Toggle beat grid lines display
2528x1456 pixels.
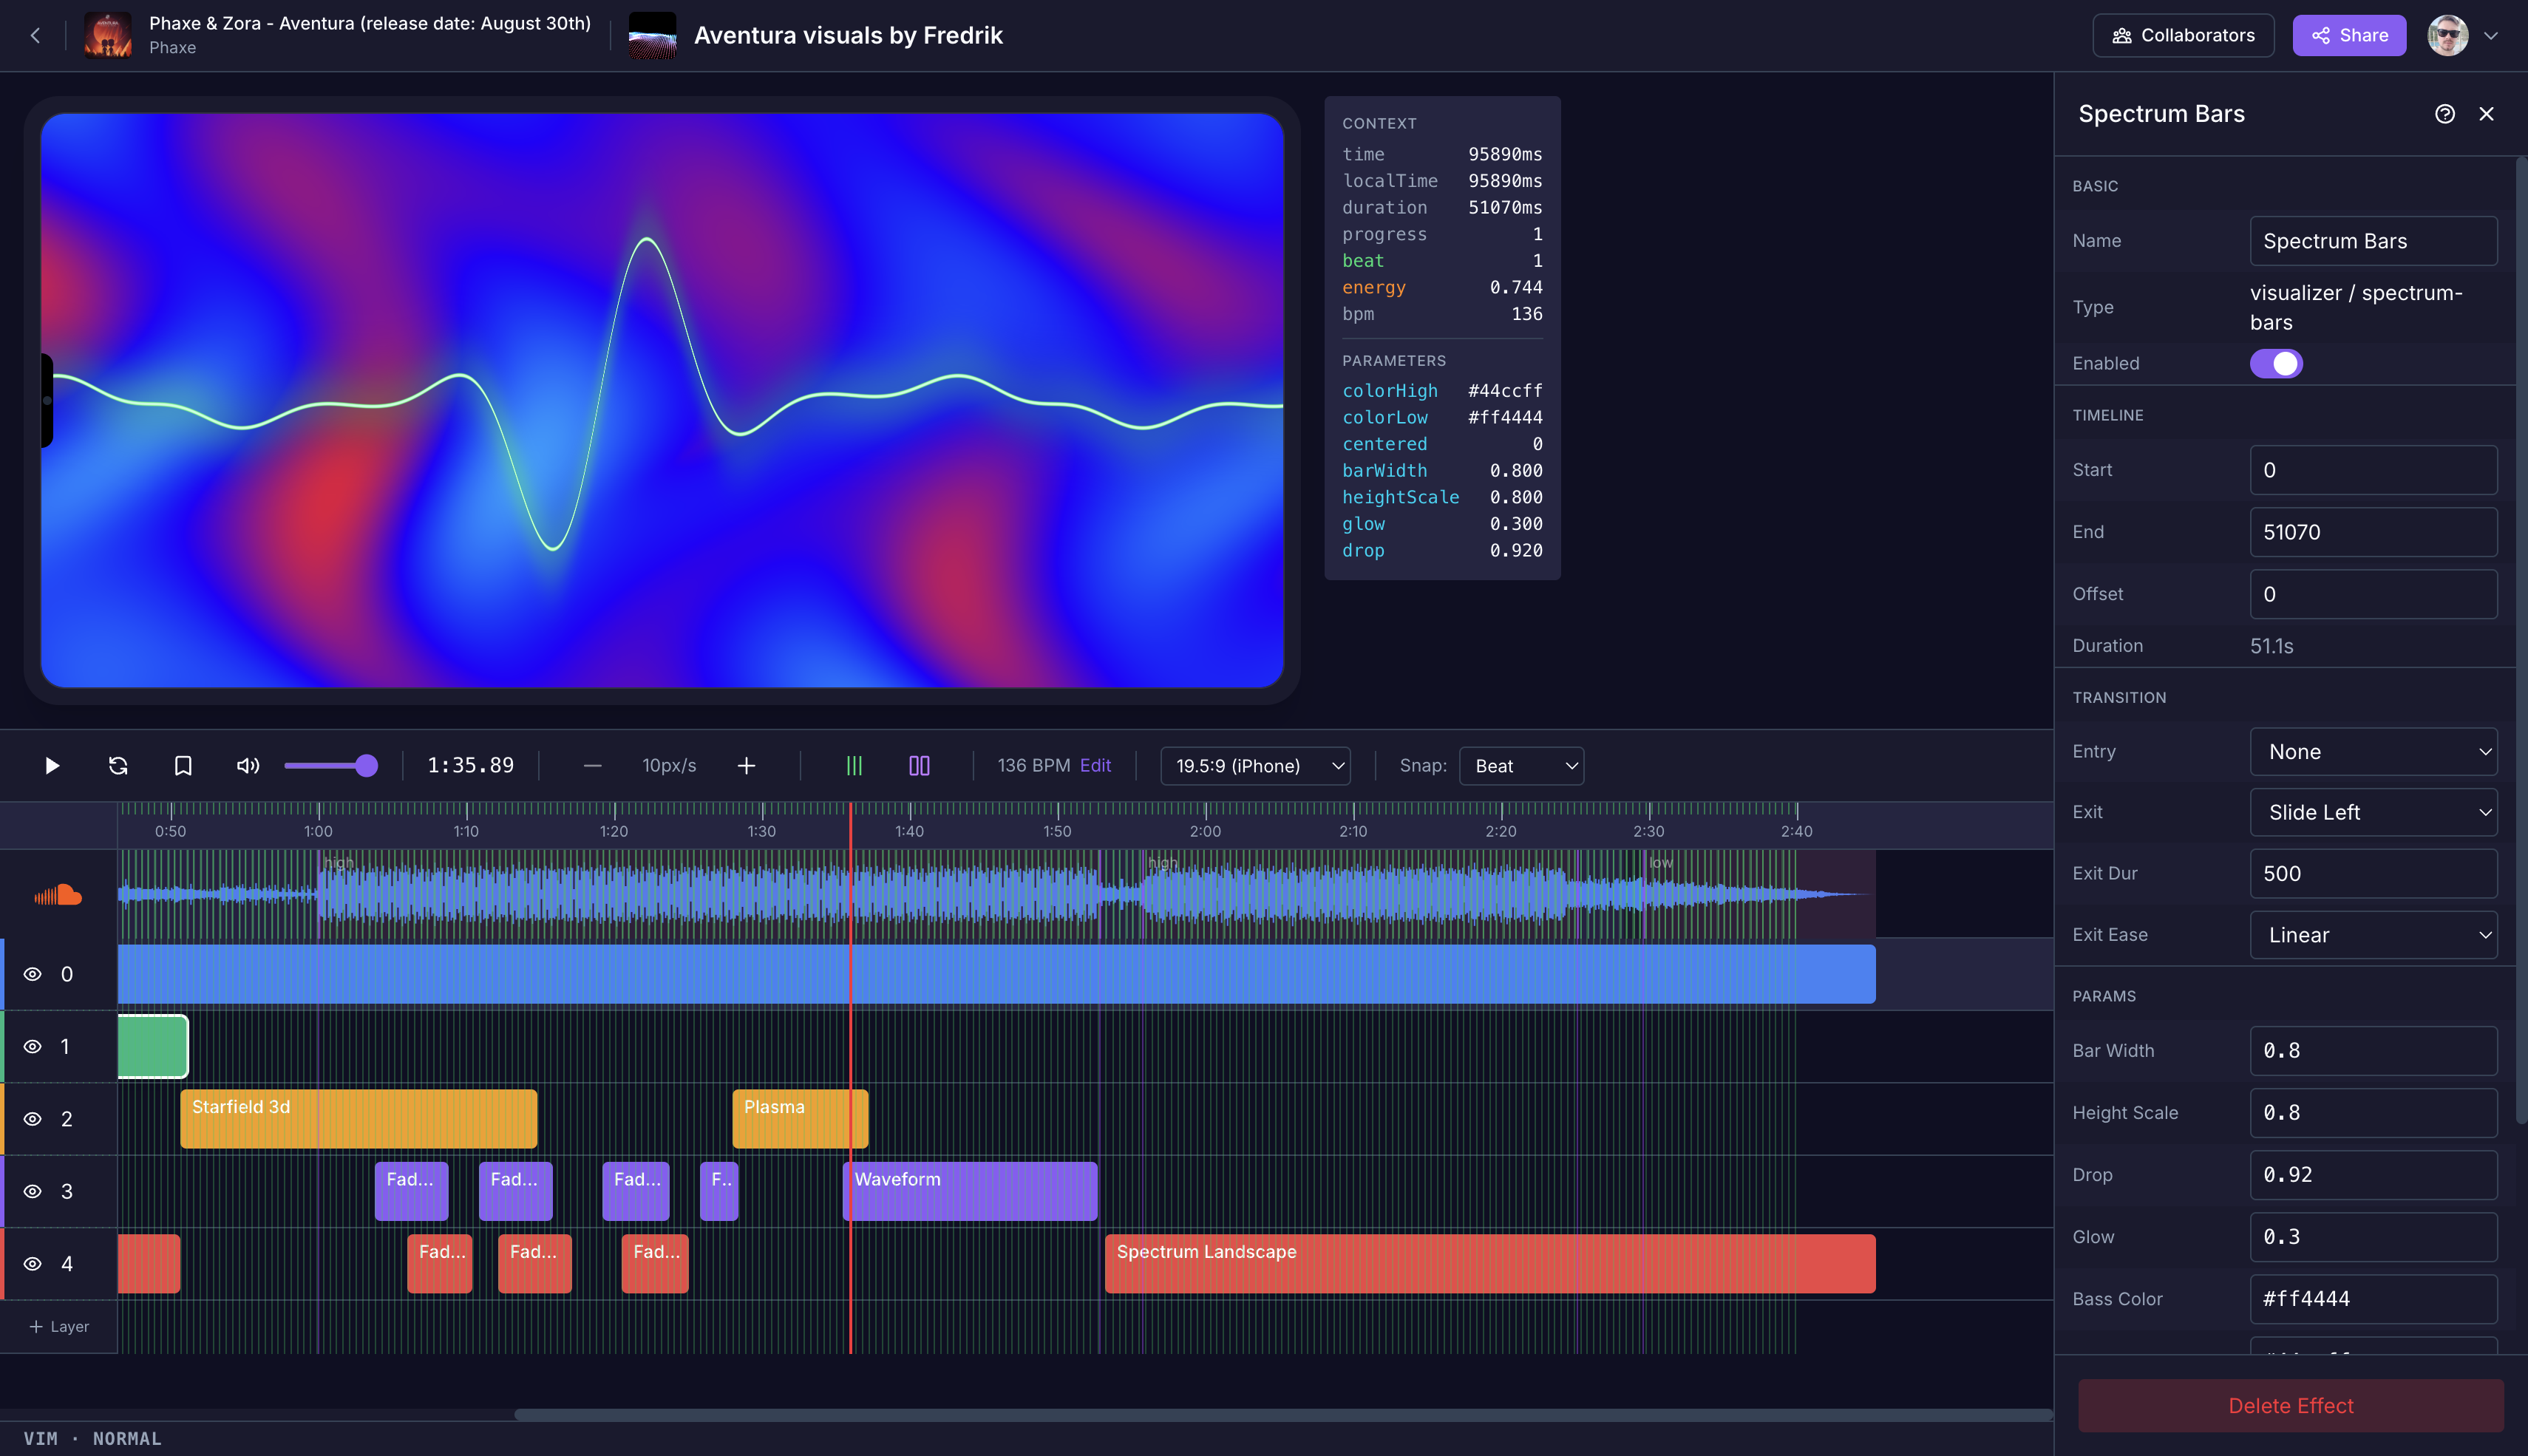coord(854,765)
